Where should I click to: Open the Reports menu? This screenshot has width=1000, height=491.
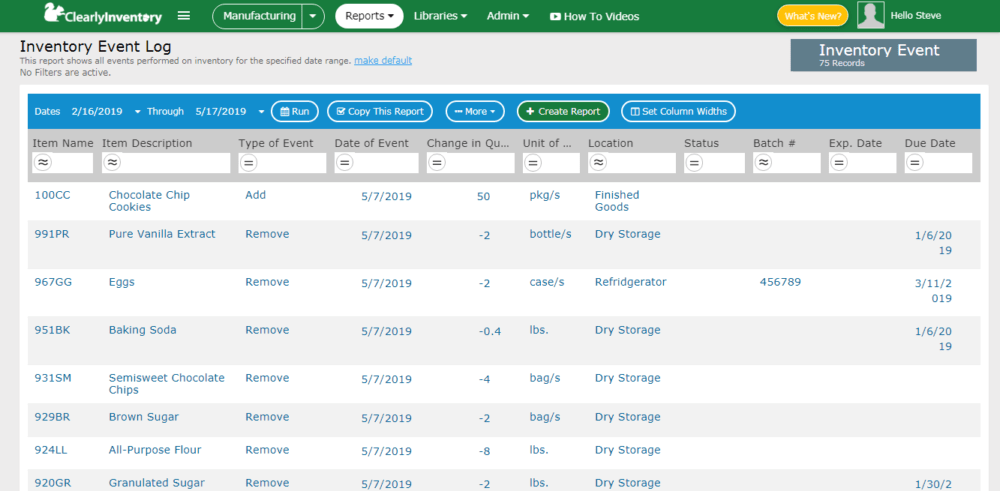coord(369,16)
